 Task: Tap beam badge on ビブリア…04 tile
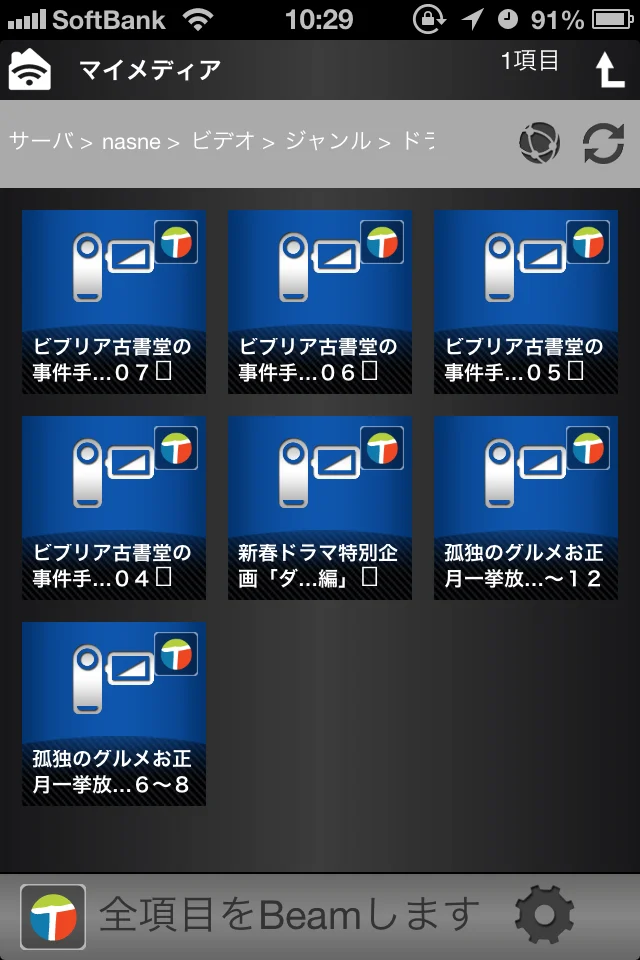tap(176, 448)
